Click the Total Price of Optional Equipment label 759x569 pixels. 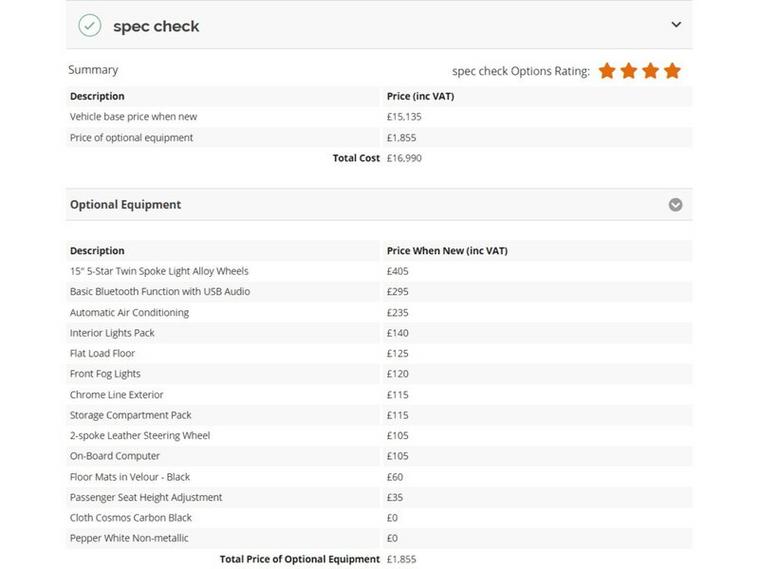(300, 559)
